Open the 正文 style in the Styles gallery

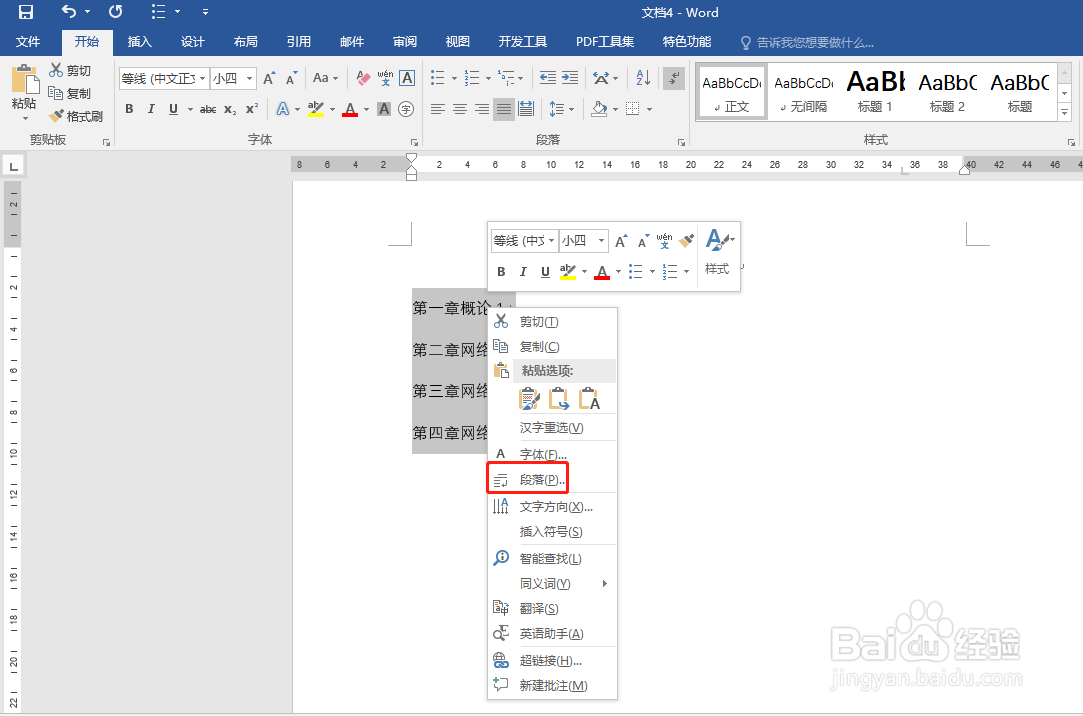(x=731, y=91)
